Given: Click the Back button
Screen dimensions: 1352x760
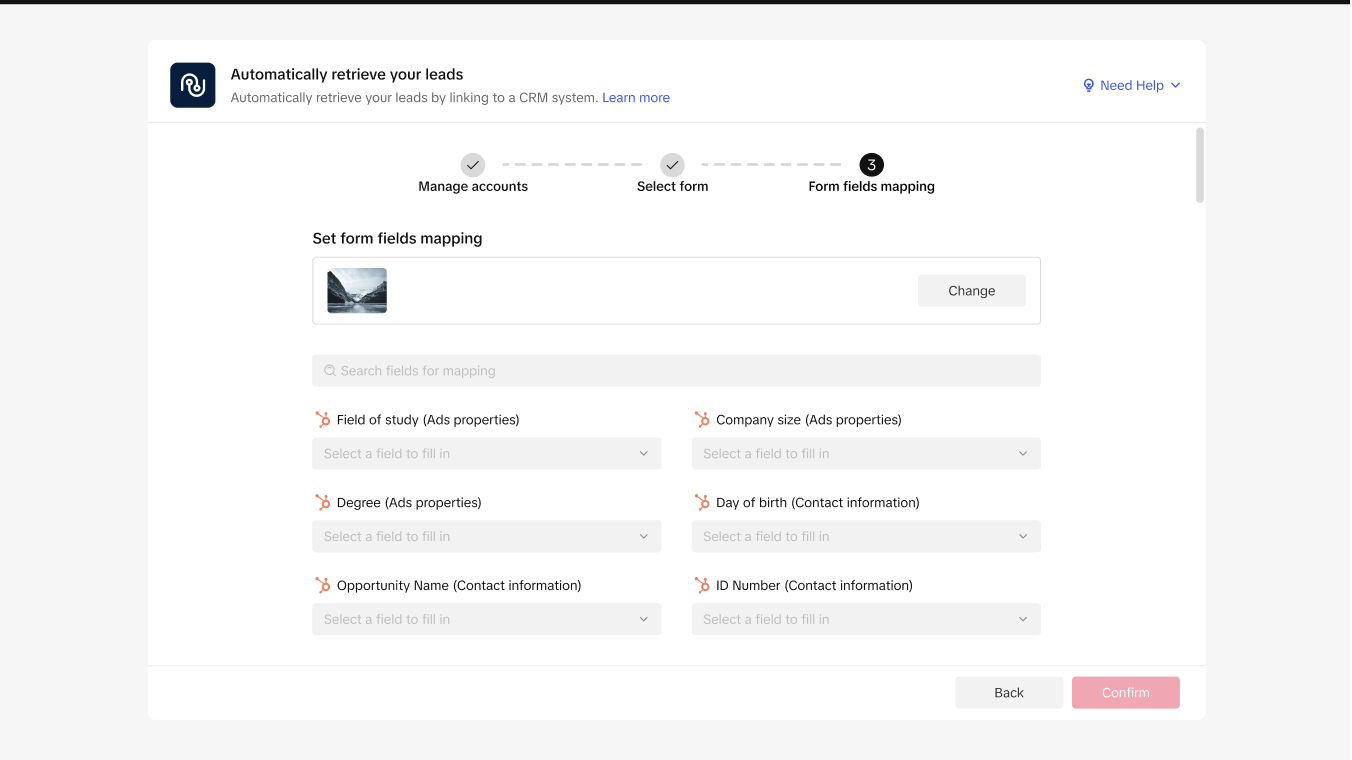Looking at the screenshot, I should click(x=1008, y=693).
